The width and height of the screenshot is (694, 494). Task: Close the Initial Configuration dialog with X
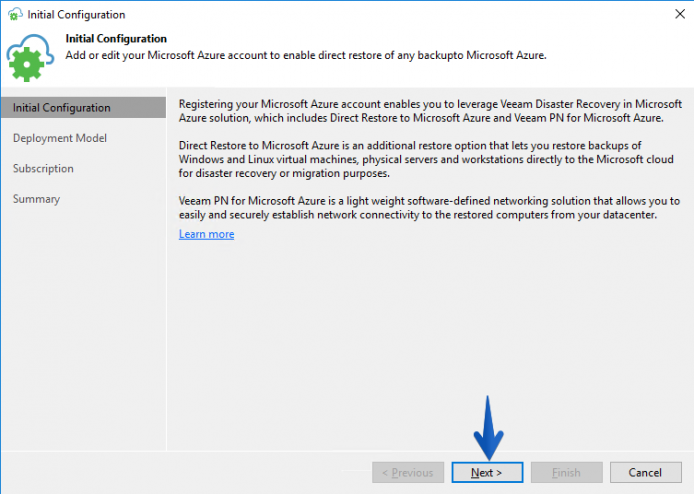(x=680, y=14)
